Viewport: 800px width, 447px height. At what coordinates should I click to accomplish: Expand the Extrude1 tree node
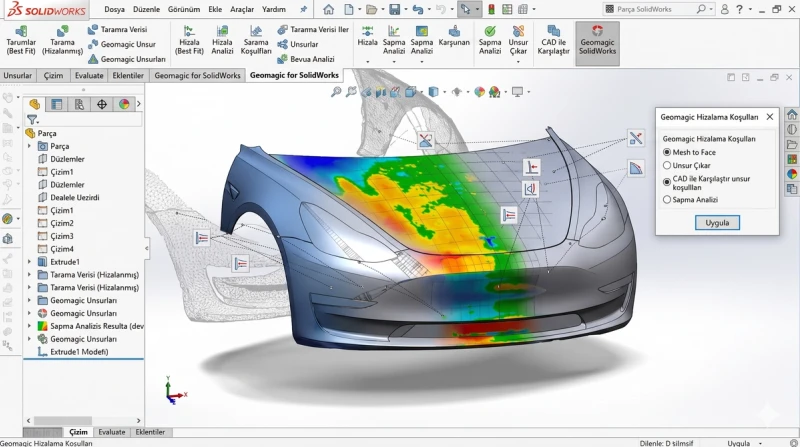coord(29,262)
